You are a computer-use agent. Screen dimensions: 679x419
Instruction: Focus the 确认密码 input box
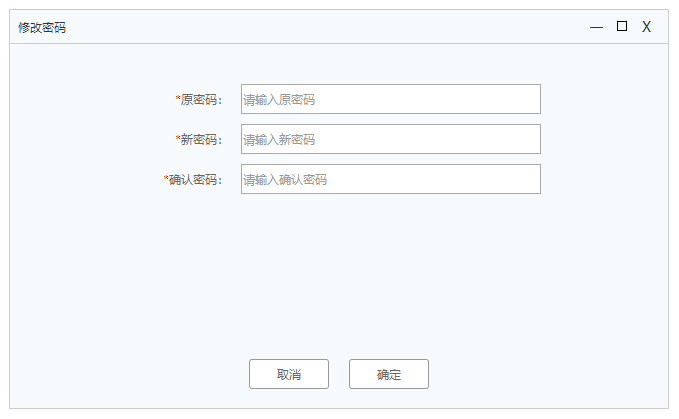pyautogui.click(x=391, y=179)
